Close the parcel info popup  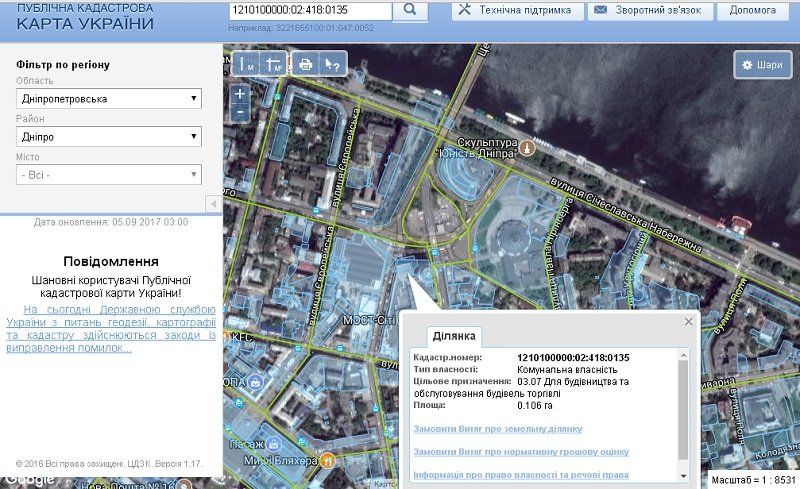coord(688,322)
